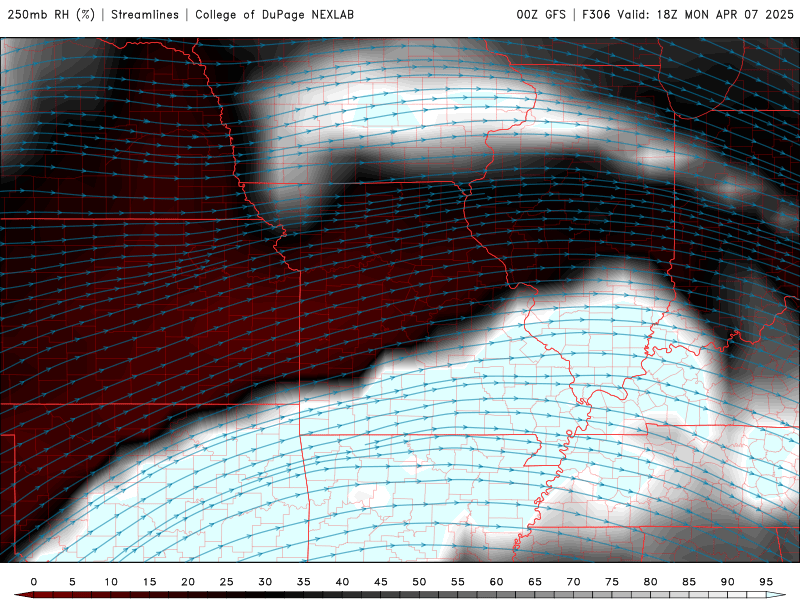Click the 'F306' forecast hour text

tap(596, 15)
